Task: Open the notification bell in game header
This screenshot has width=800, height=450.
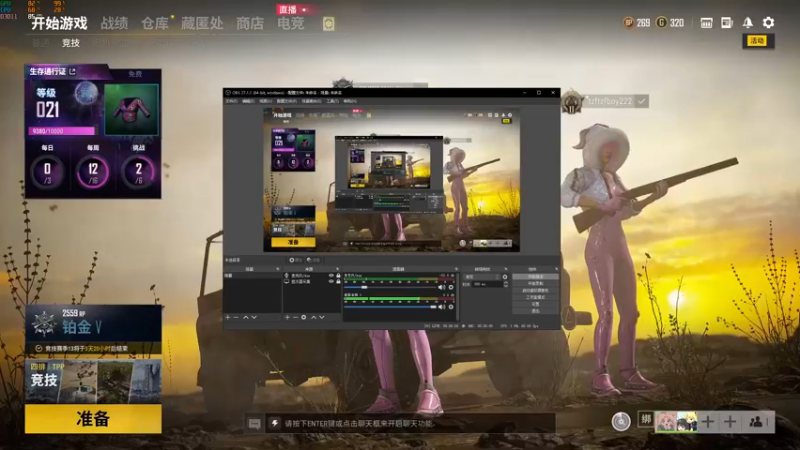Action: 747,22
